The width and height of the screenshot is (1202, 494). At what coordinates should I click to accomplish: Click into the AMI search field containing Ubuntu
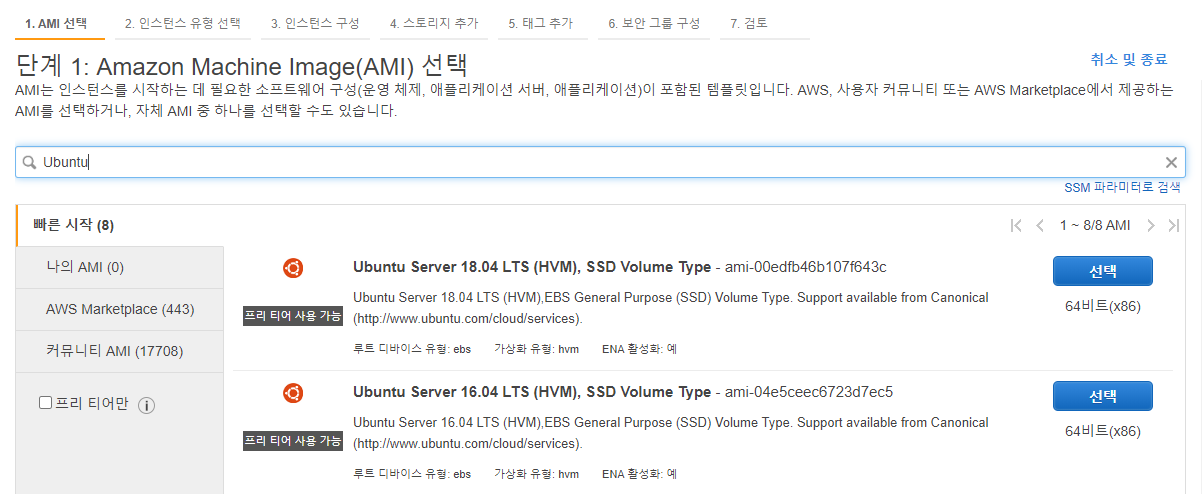[x=600, y=162]
